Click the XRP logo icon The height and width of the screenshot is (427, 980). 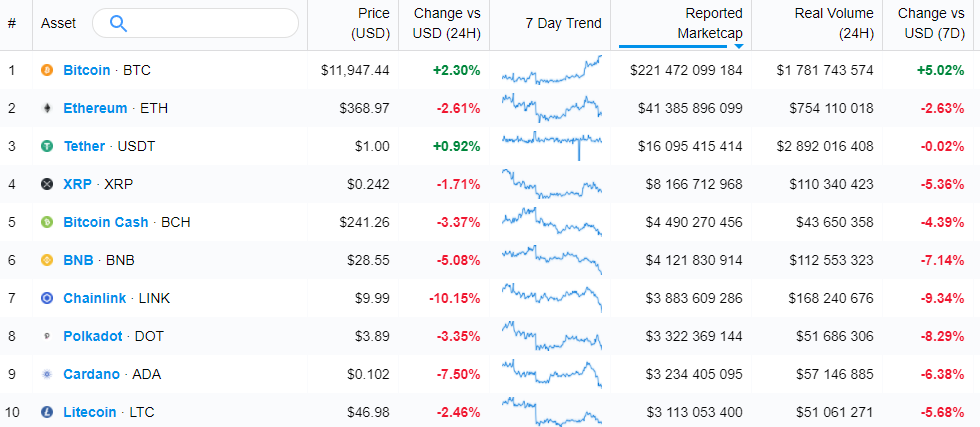pos(46,184)
